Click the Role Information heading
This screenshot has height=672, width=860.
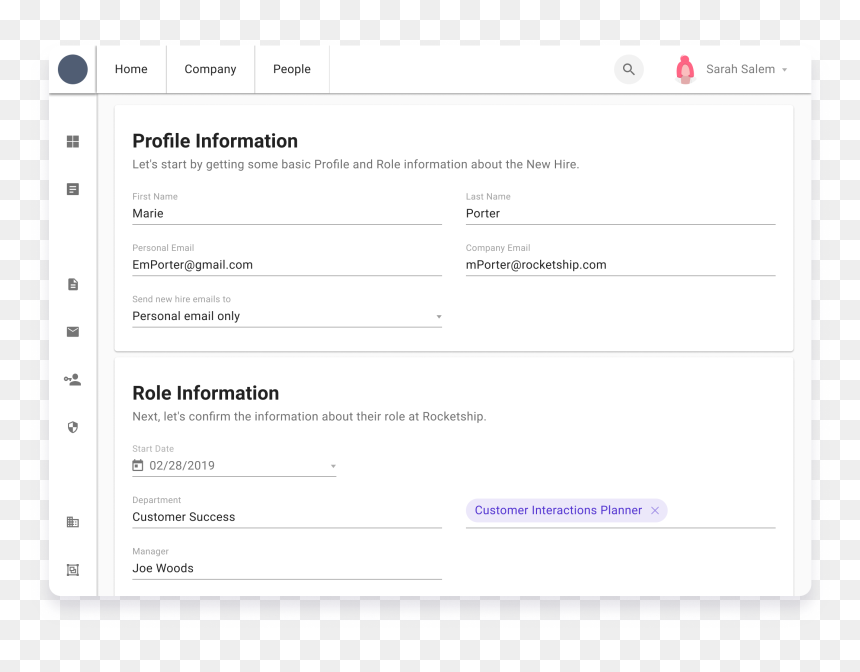pyautogui.click(x=206, y=393)
